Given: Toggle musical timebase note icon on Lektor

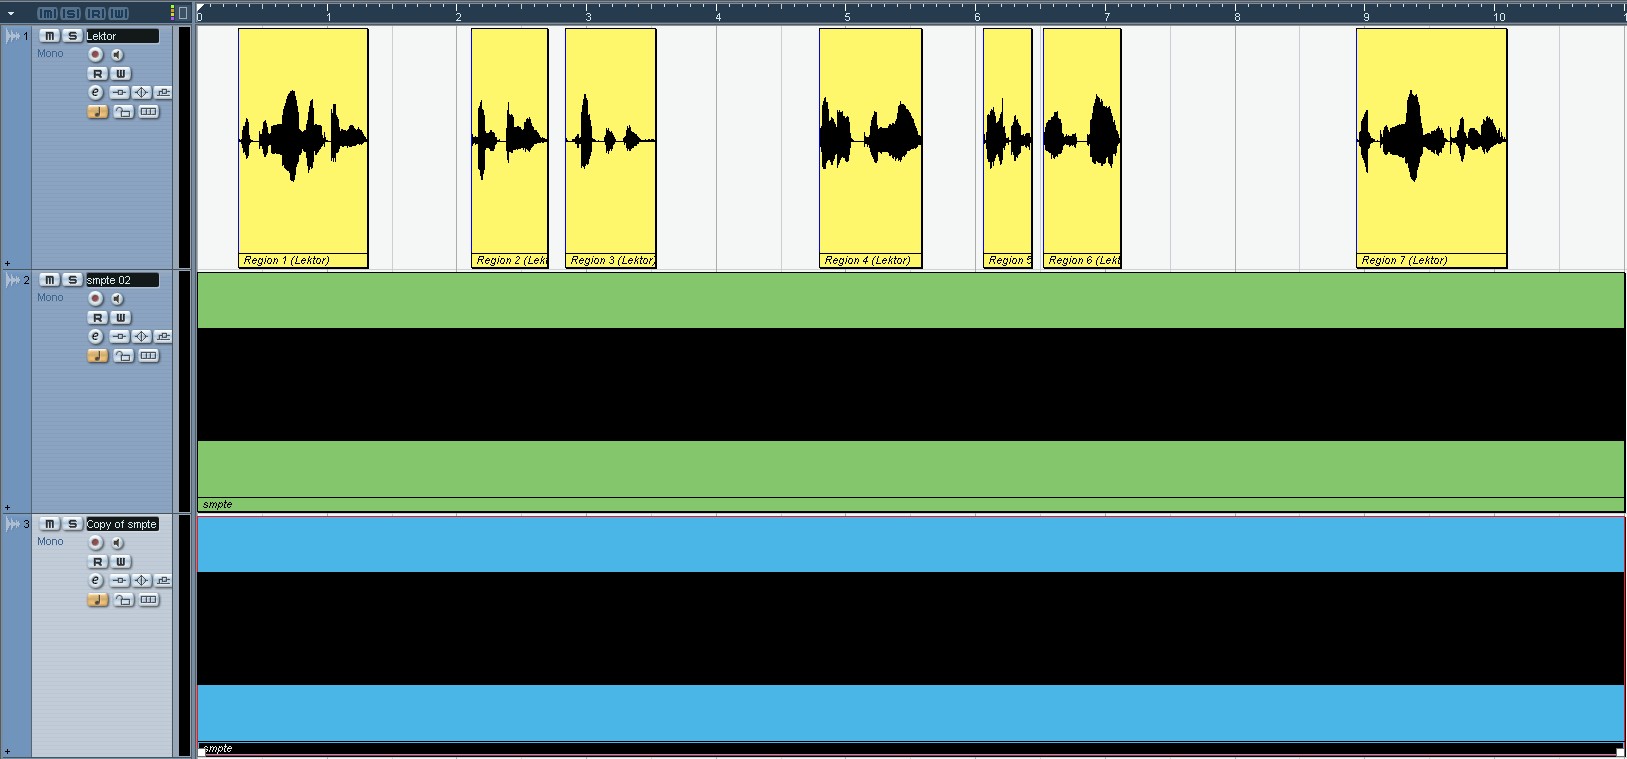Looking at the screenshot, I should click(x=97, y=112).
